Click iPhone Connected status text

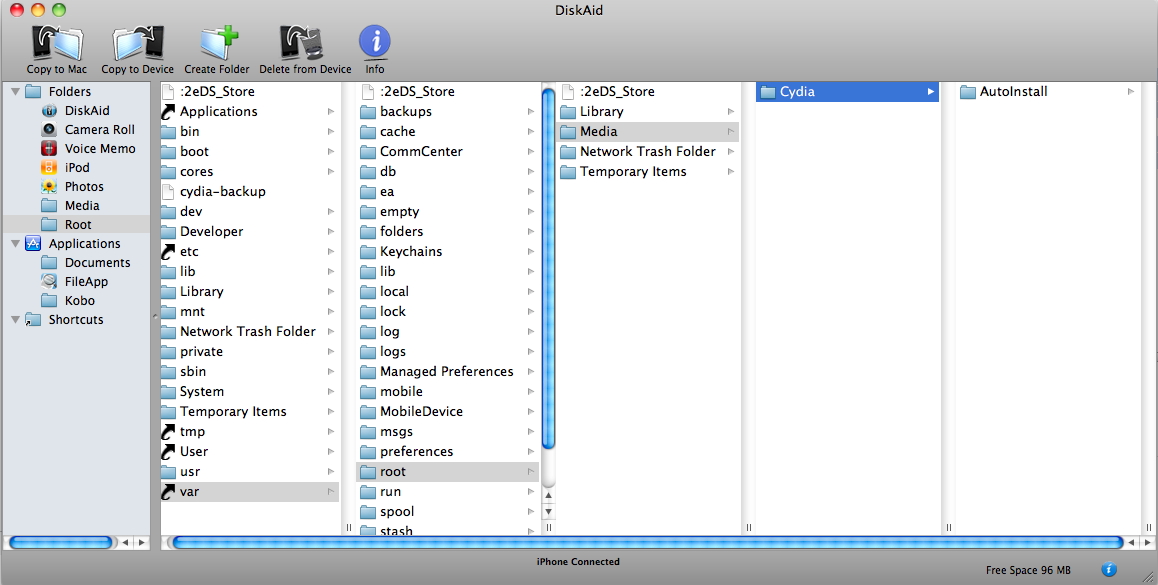578,561
